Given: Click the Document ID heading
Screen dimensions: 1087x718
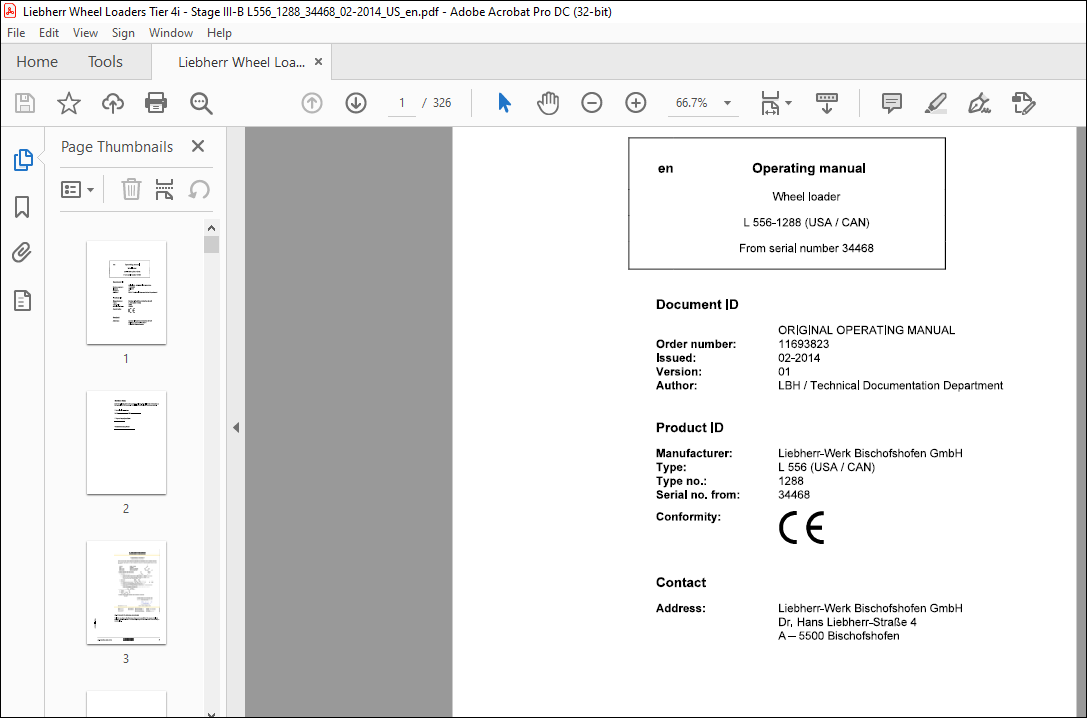Looking at the screenshot, I should (697, 305).
